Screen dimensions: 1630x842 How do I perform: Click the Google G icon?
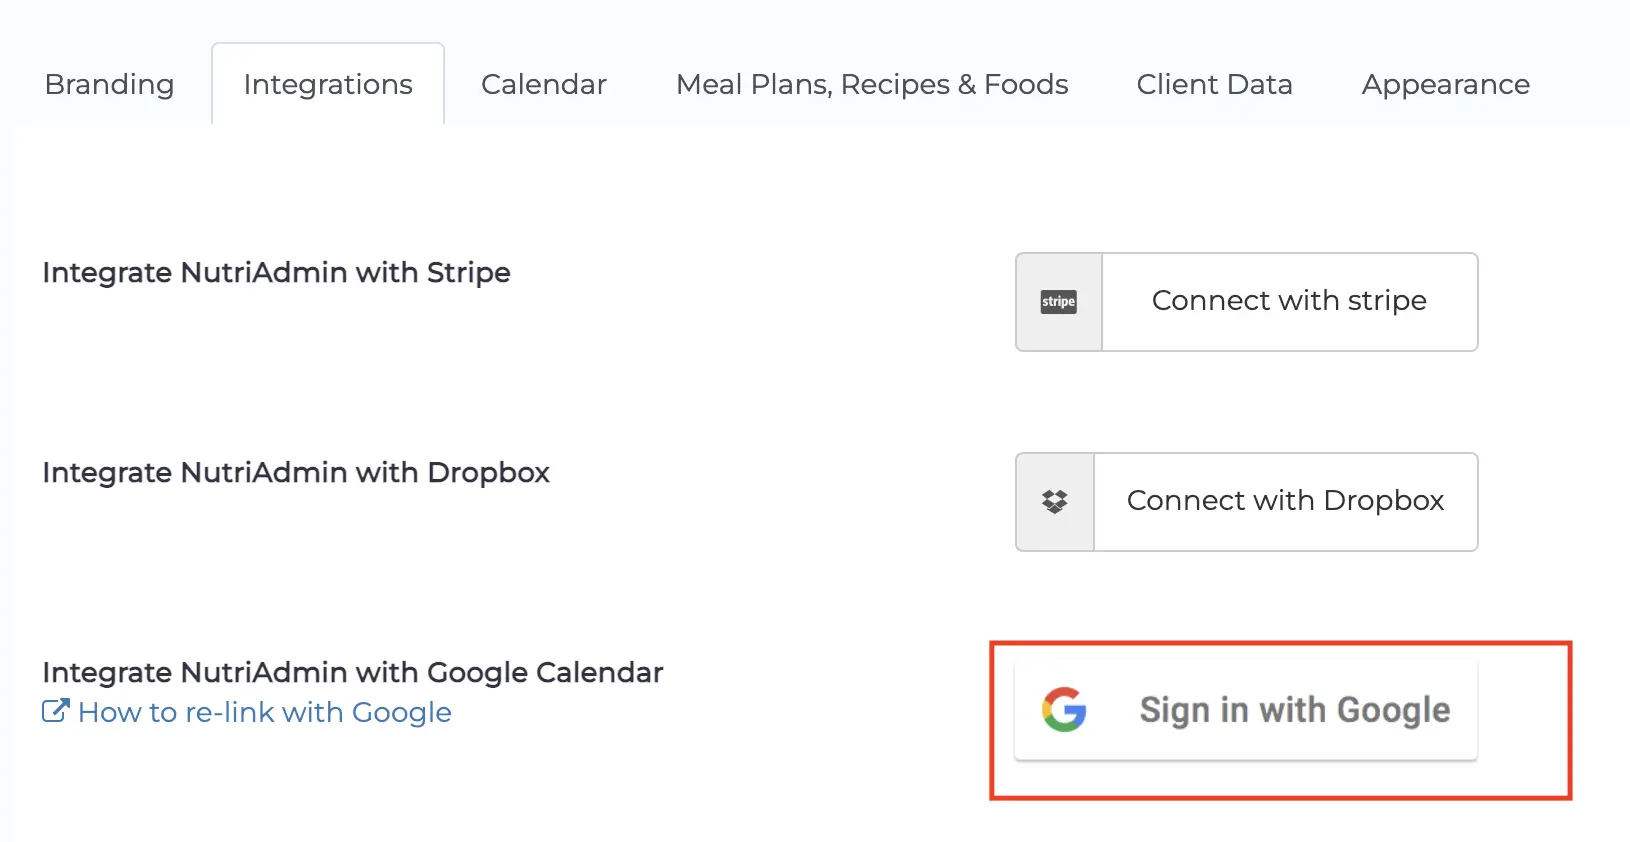1064,710
